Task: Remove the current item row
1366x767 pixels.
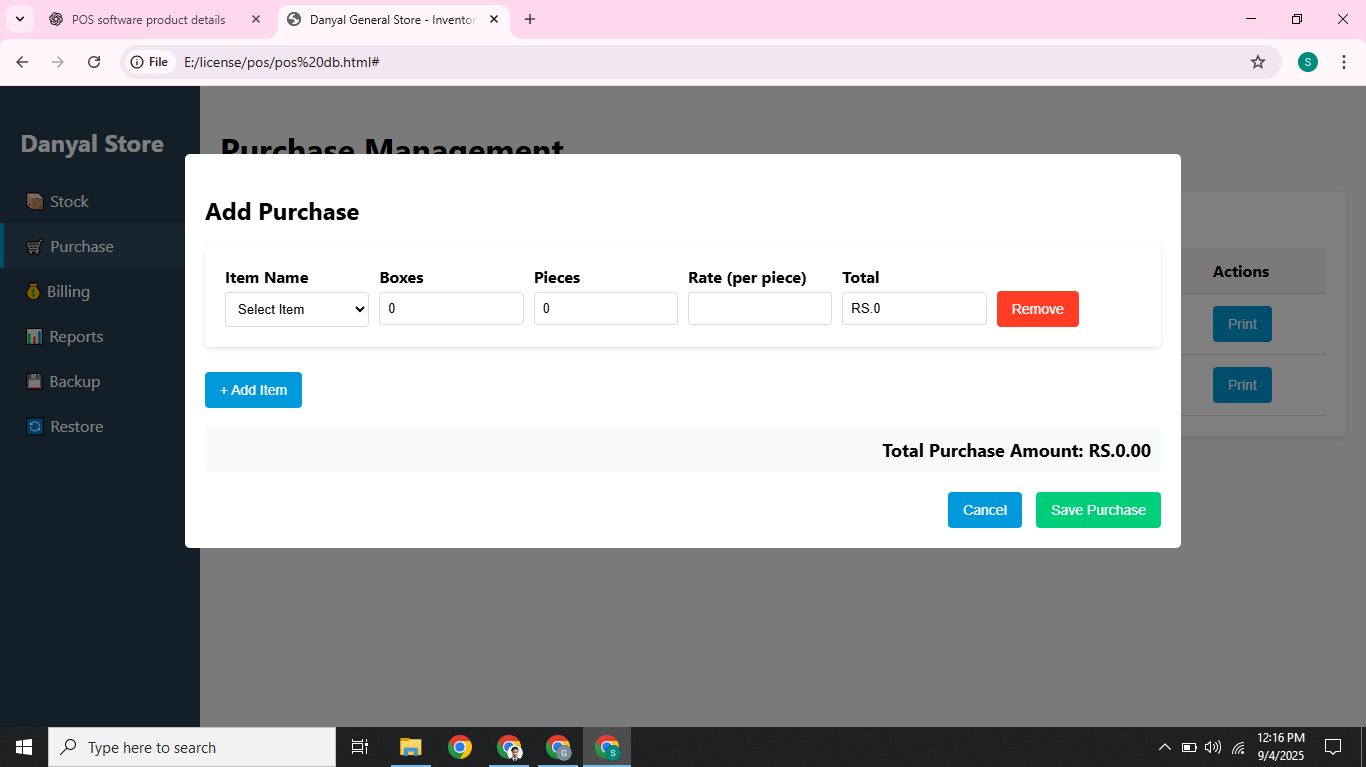Action: 1037,309
